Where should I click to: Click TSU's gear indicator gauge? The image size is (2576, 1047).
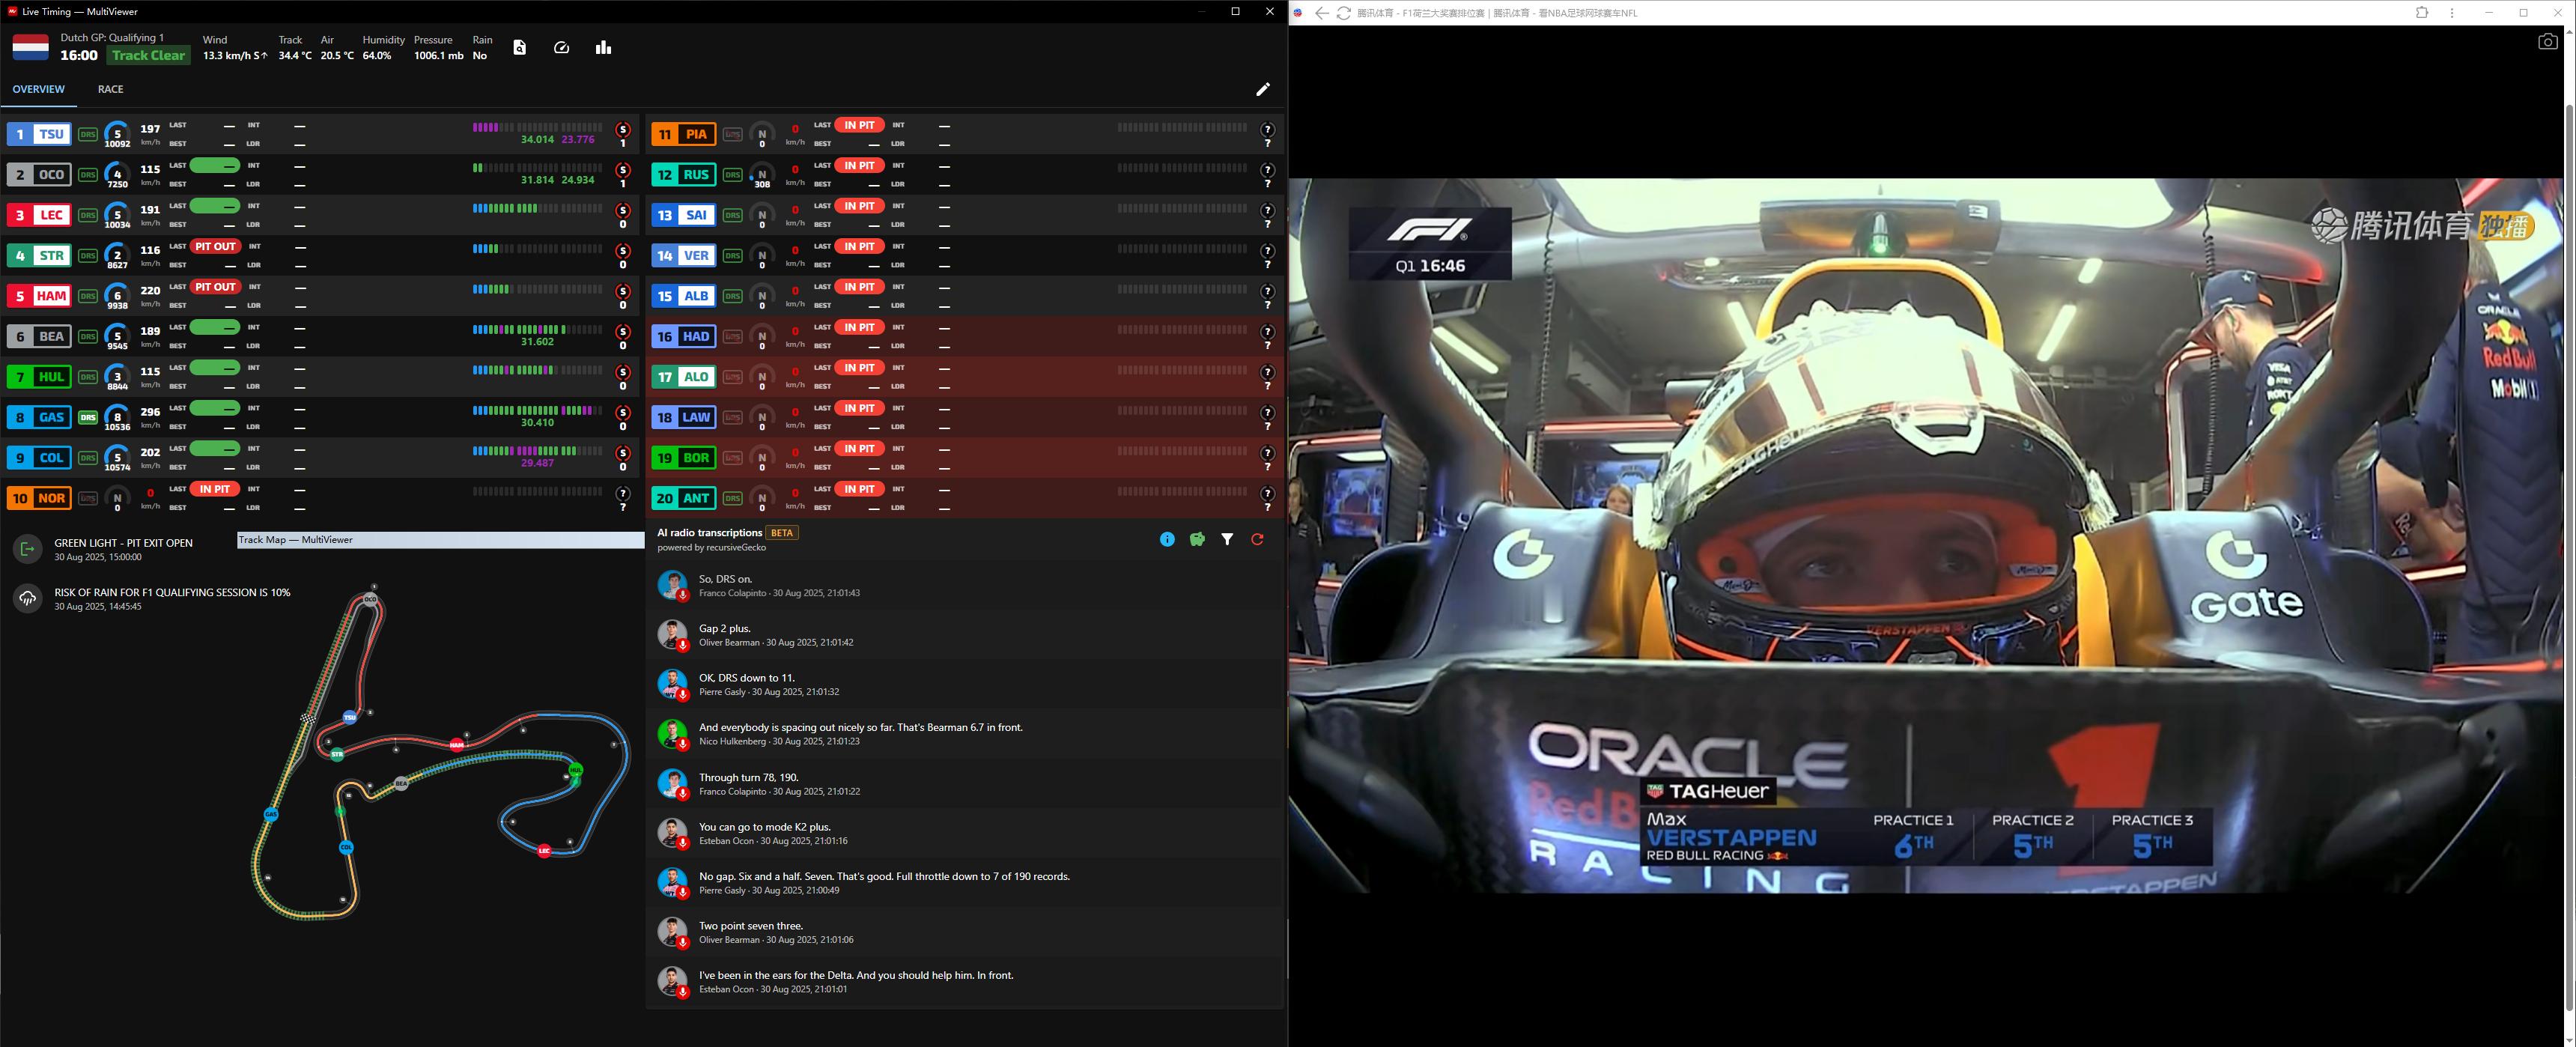click(x=117, y=134)
